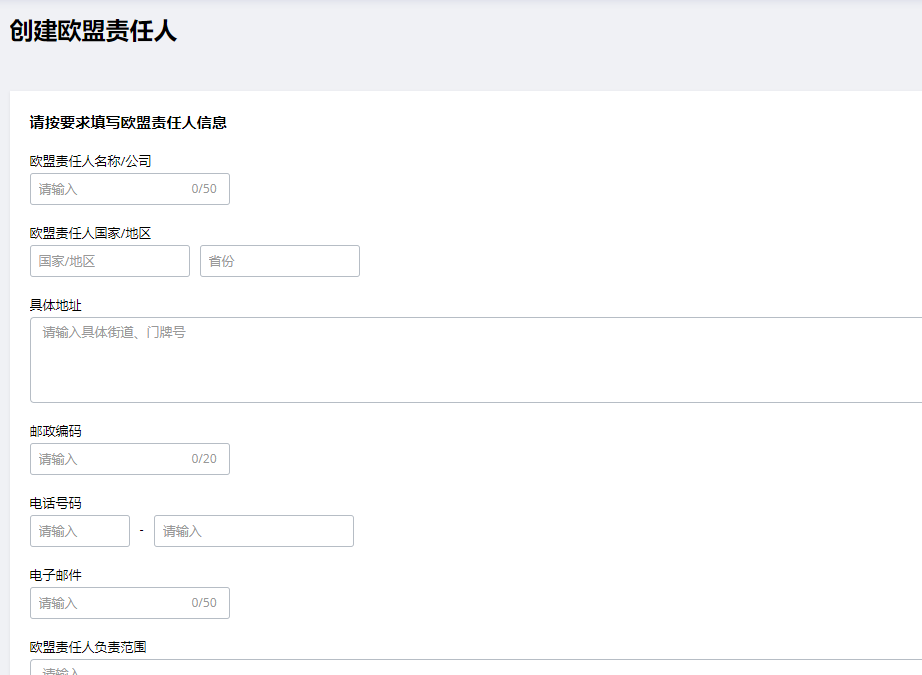Click the 欧盟责任人负责范围 label
The width and height of the screenshot is (922, 675).
tap(88, 647)
